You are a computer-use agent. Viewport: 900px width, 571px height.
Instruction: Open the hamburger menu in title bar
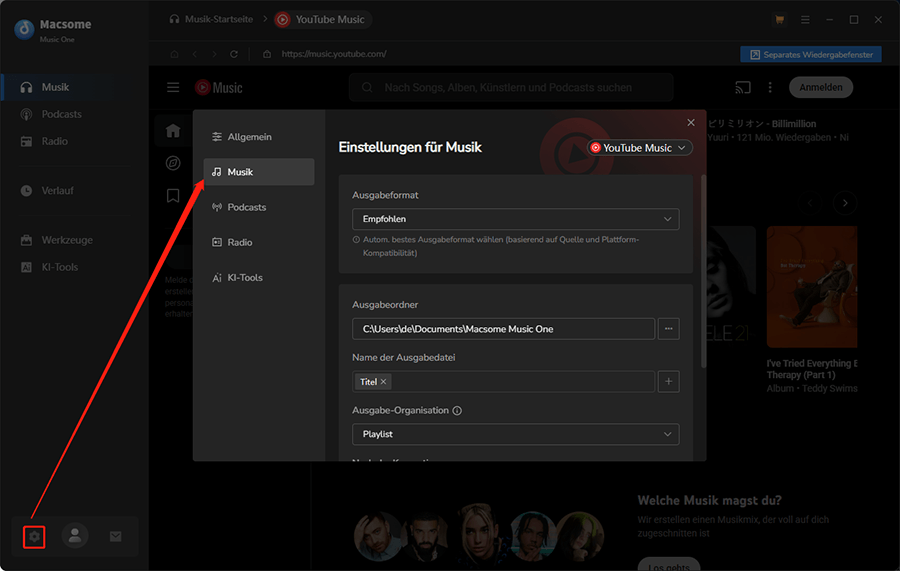[x=805, y=20]
